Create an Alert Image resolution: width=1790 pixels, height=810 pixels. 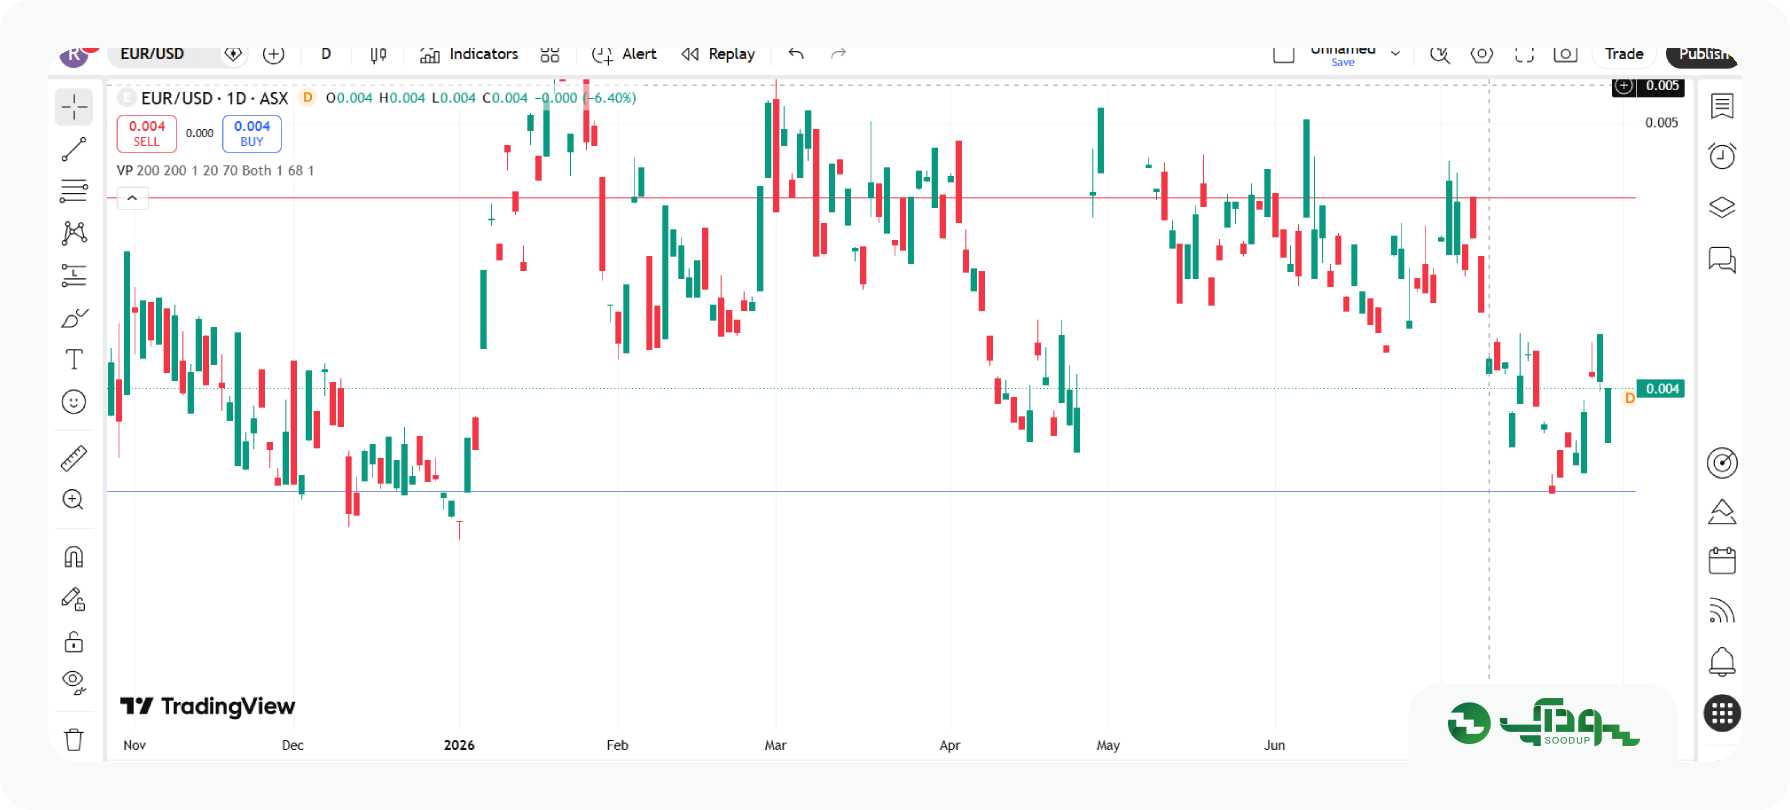624,54
